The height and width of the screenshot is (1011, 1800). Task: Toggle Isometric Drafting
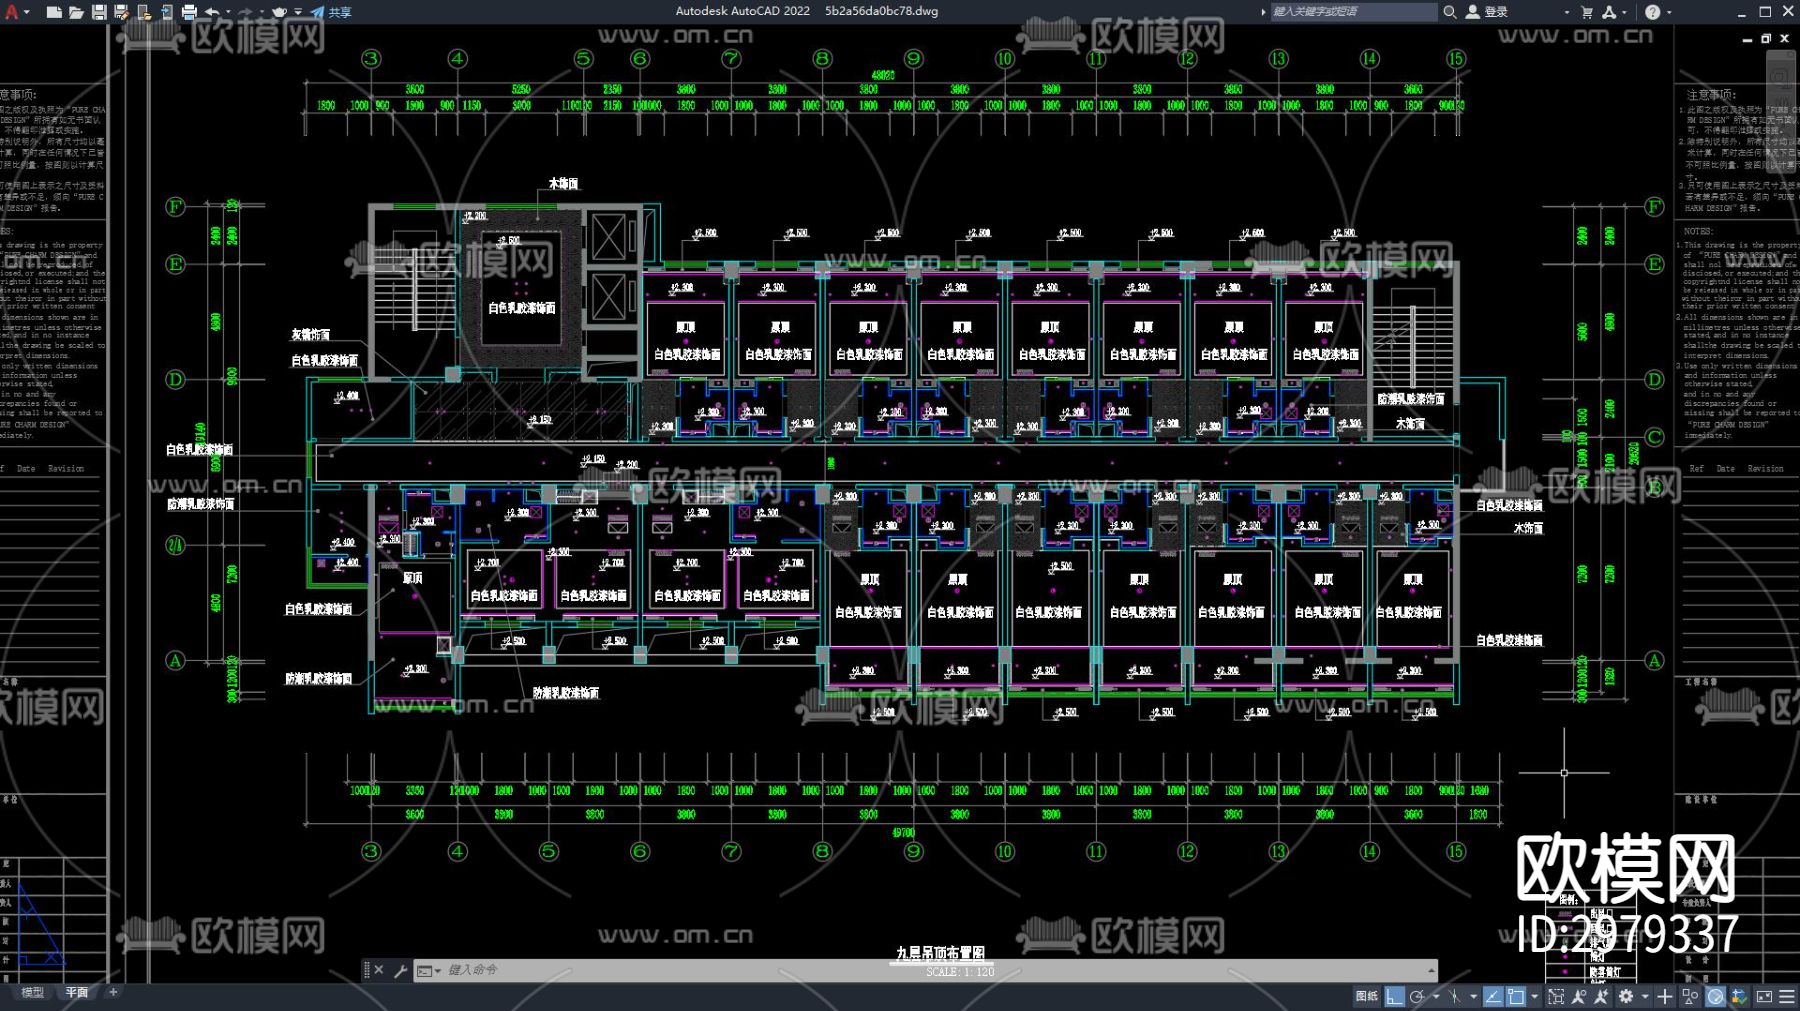(x=1454, y=996)
